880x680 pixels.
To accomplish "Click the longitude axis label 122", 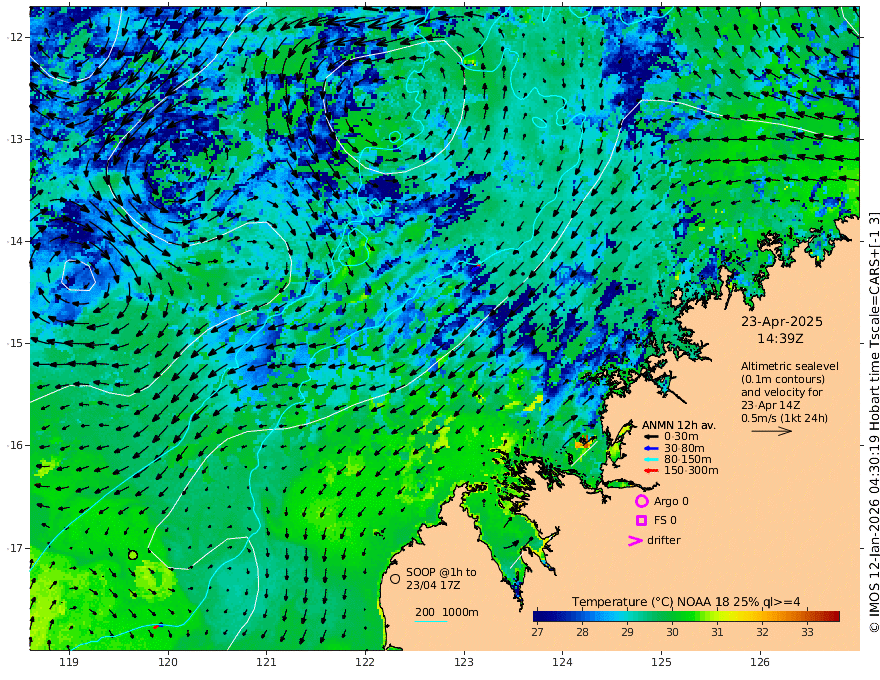I will [x=365, y=663].
